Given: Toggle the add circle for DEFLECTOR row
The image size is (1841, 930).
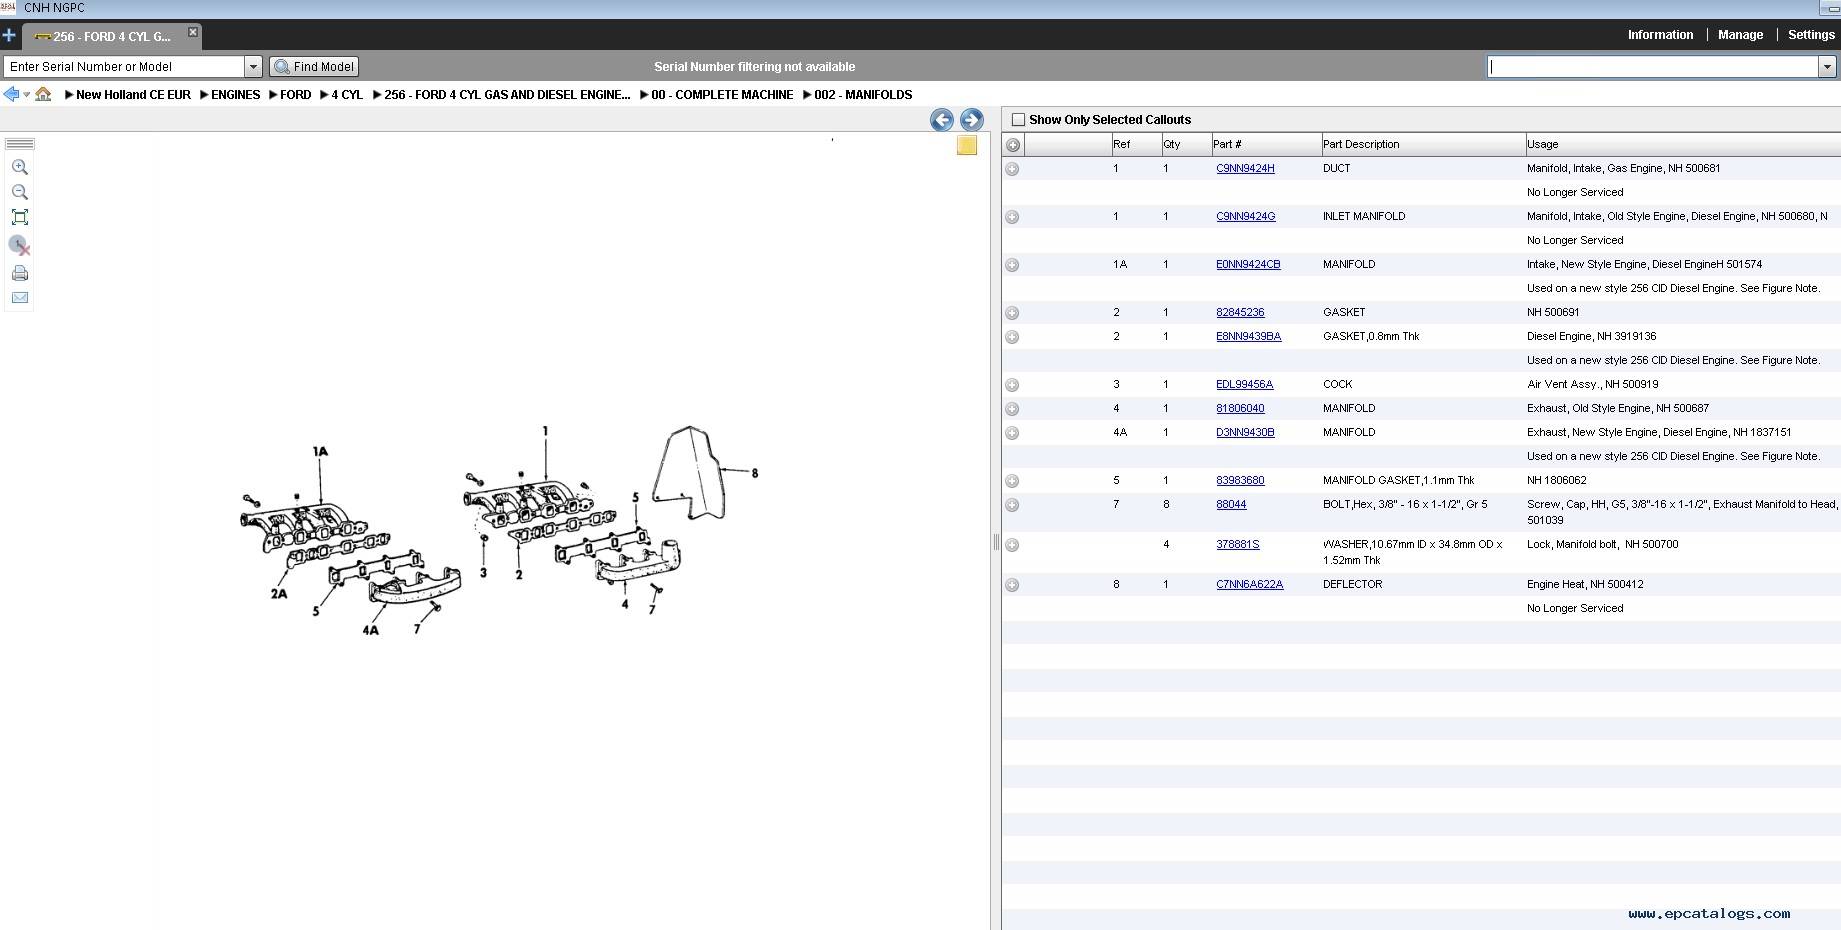Looking at the screenshot, I should tap(1012, 585).
